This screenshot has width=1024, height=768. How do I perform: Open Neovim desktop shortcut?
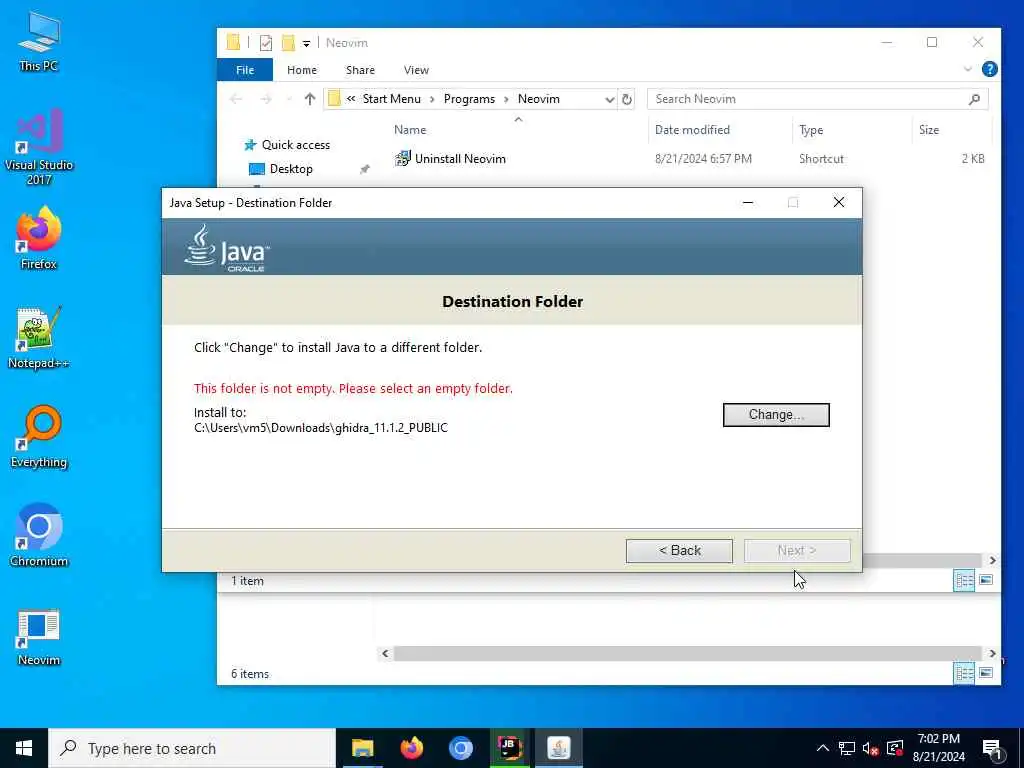pos(39,636)
